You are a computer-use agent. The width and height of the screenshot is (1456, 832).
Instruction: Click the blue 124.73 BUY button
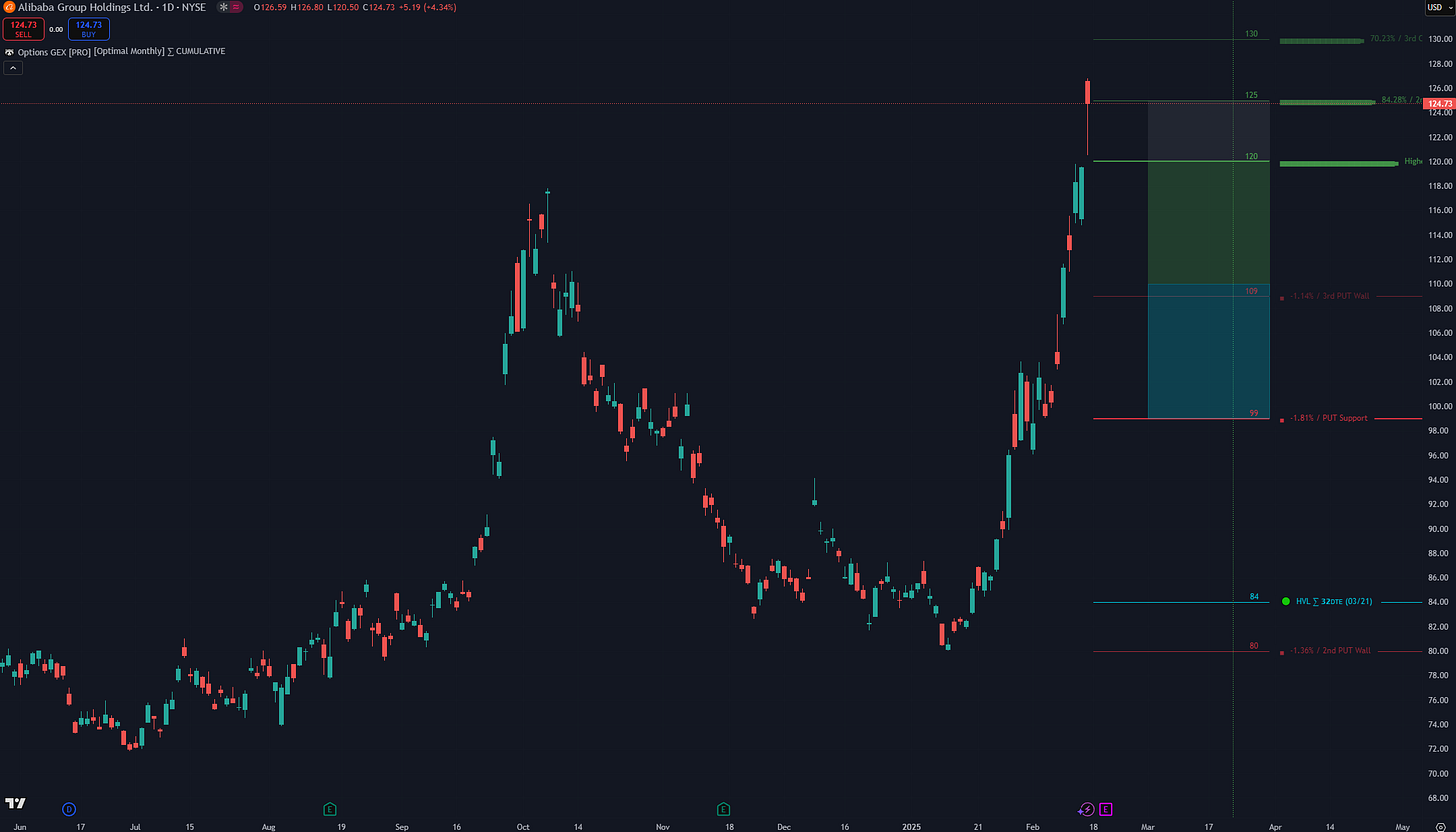[89, 29]
